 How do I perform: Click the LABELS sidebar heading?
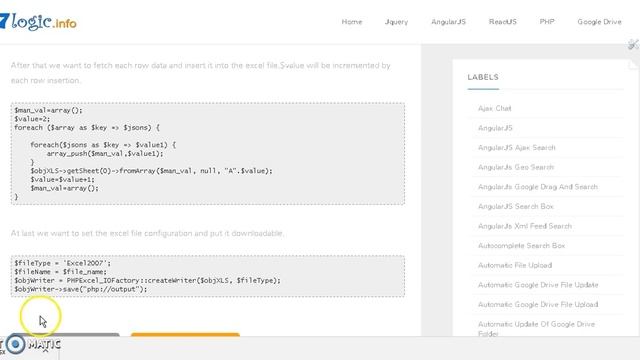tap(483, 77)
